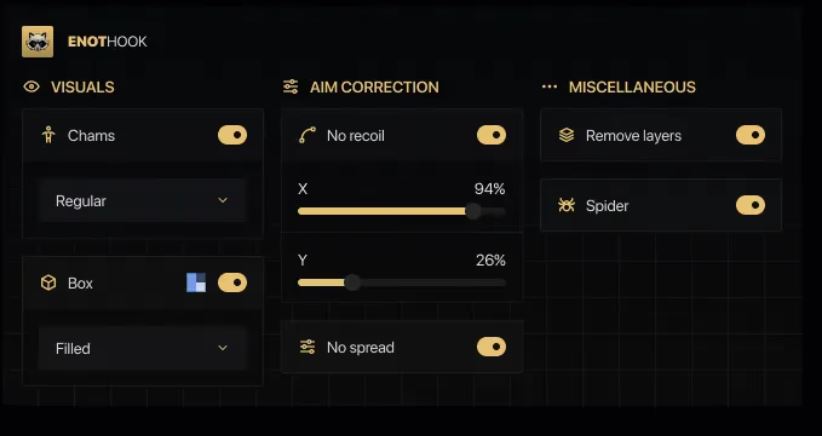822x436 pixels.
Task: Open the Regular chams style dropdown
Action: coord(142,201)
